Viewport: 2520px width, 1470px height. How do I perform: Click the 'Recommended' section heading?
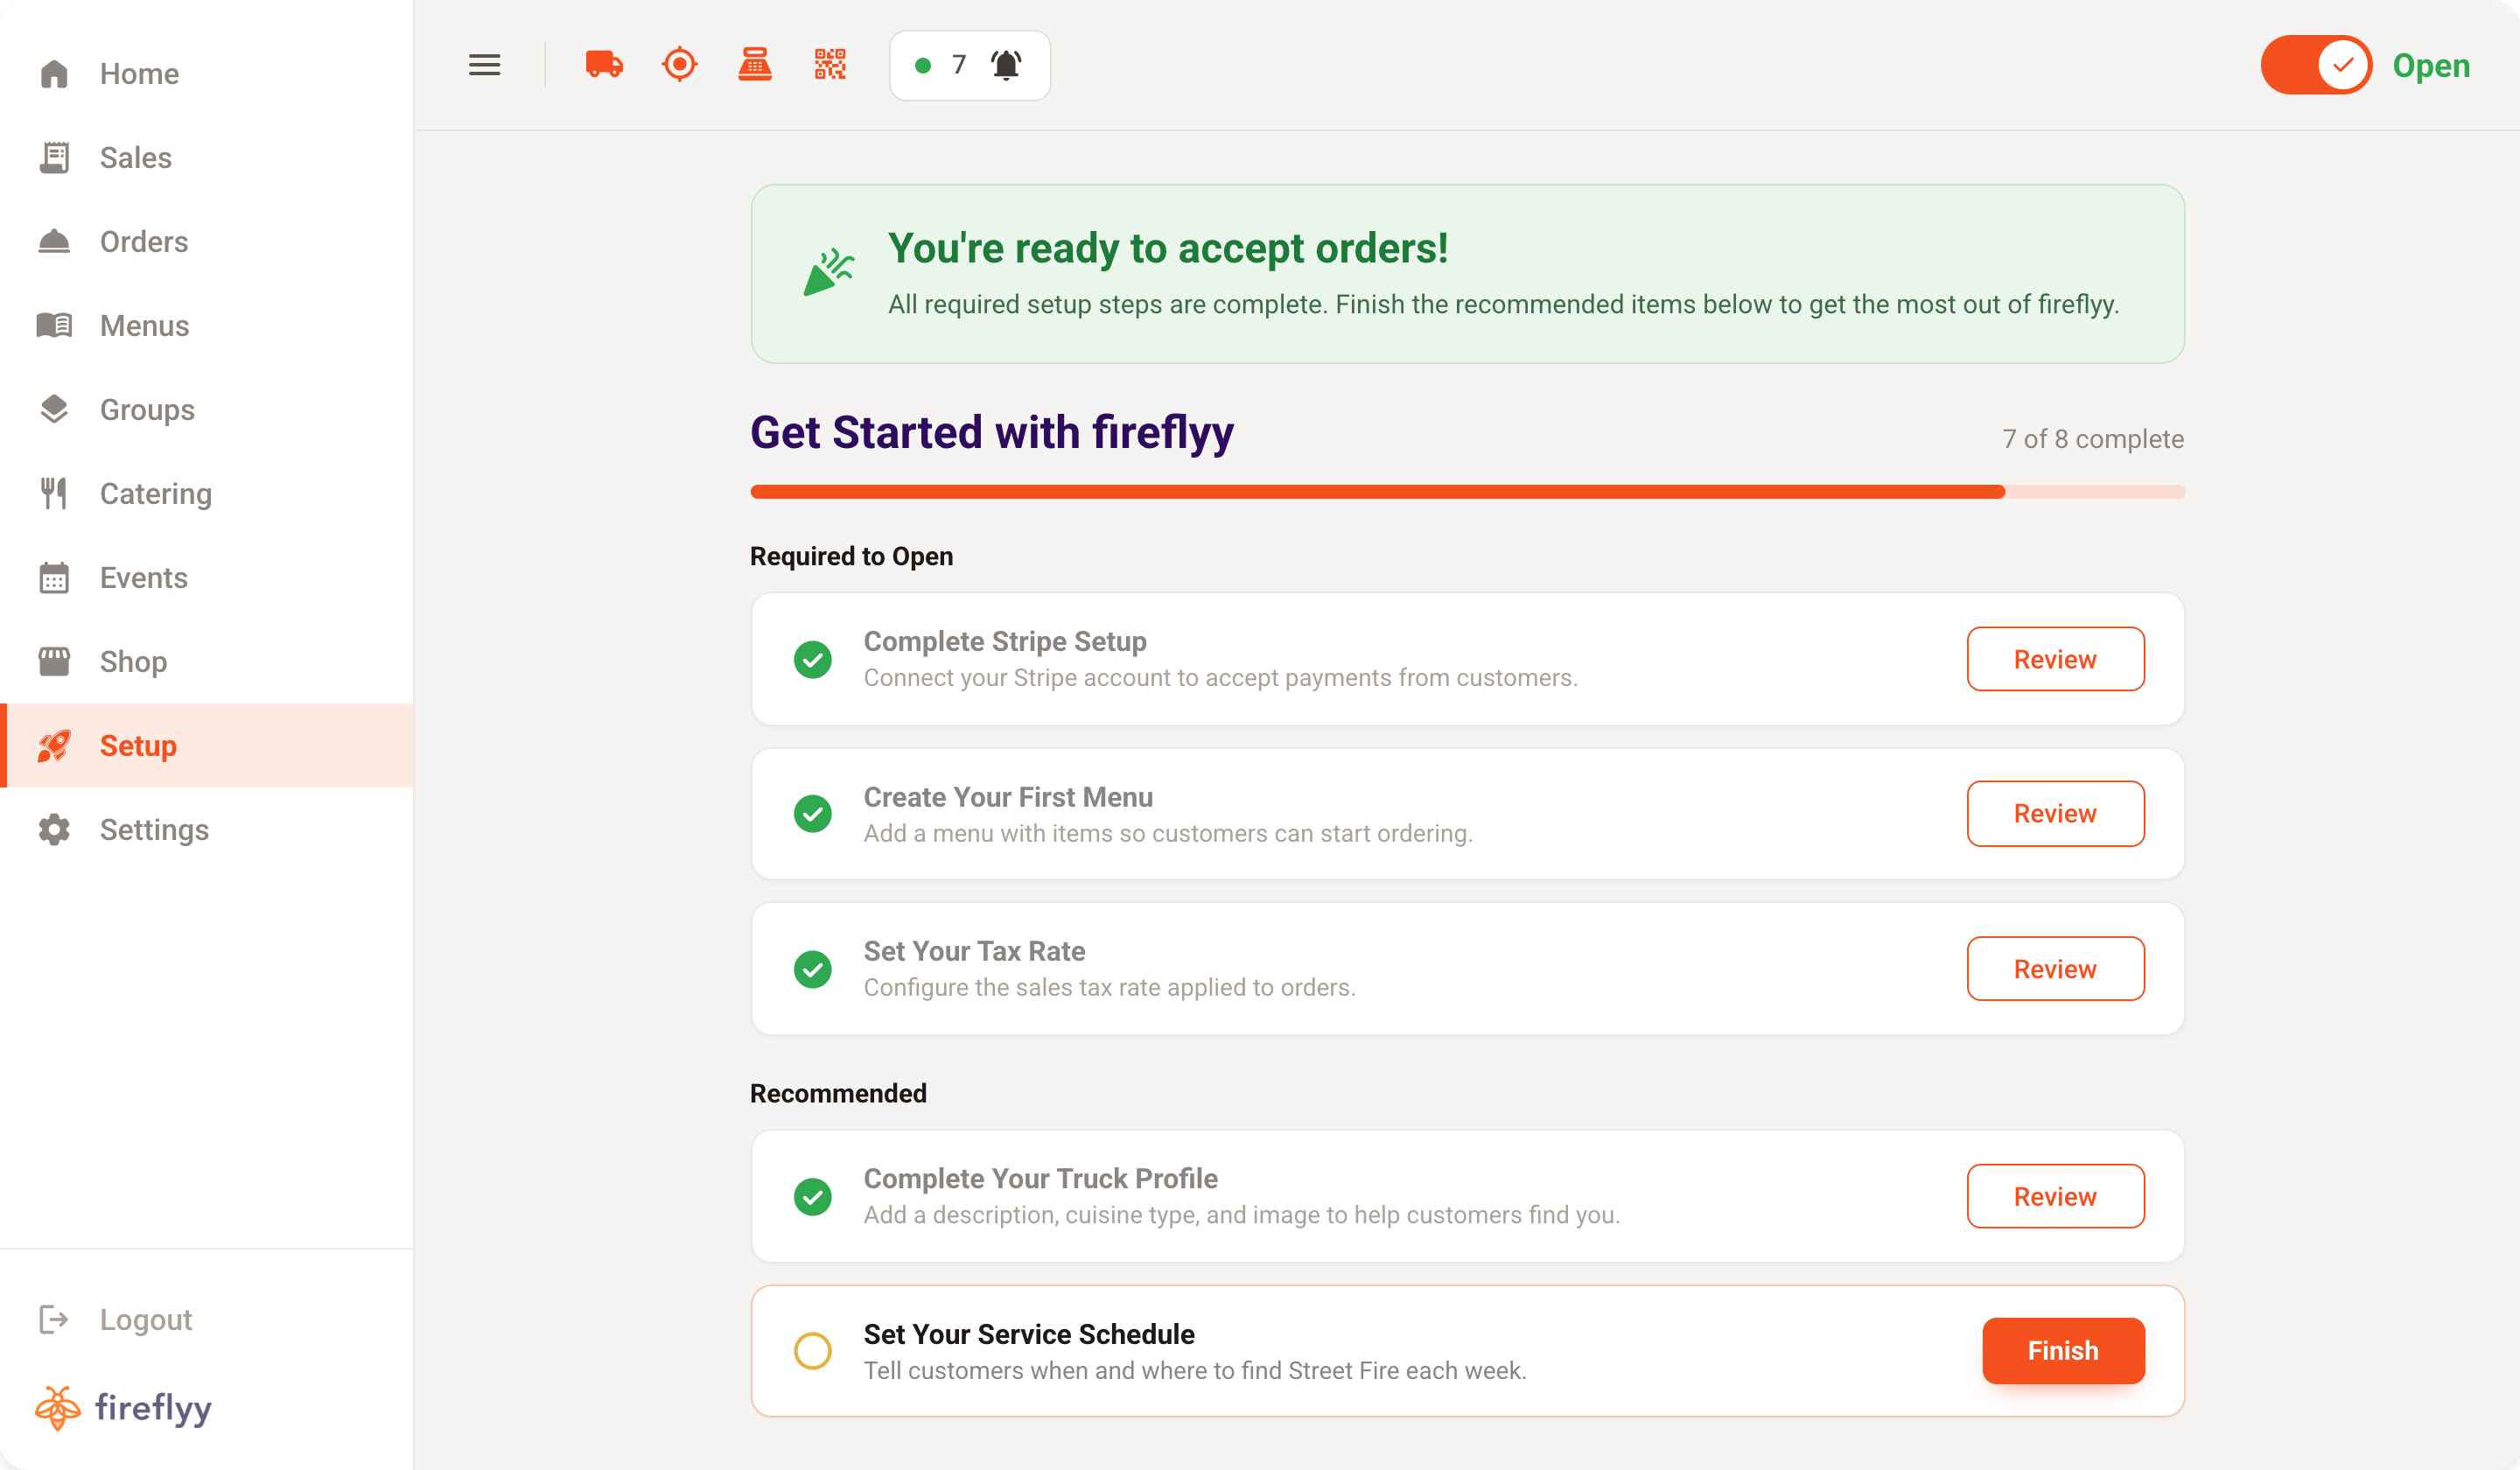point(838,1093)
